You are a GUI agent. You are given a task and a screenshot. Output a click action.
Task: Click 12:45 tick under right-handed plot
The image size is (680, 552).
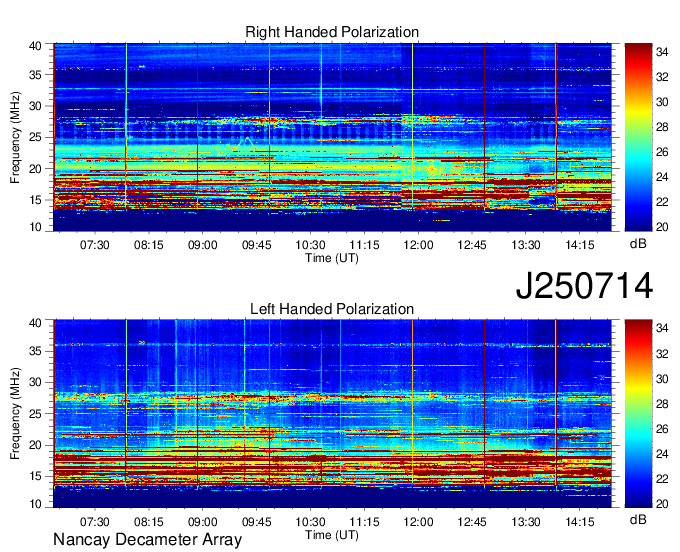(x=472, y=245)
